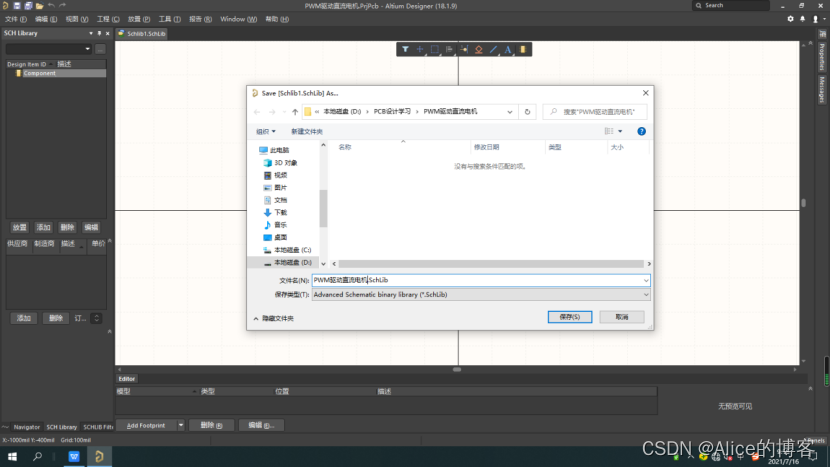The height and width of the screenshot is (468, 831).
Task: Open the 组织 dropdown in Save dialog
Action: pyautogui.click(x=266, y=131)
